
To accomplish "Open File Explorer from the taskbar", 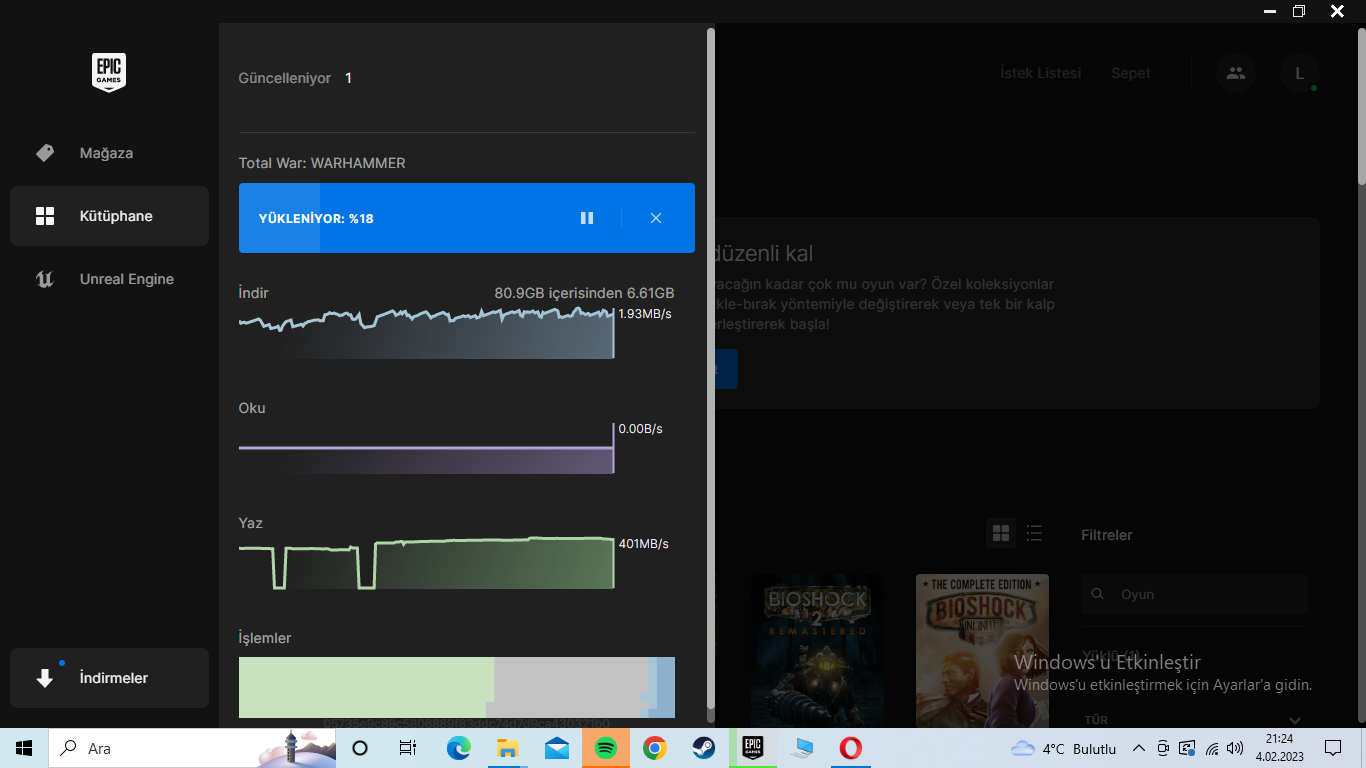I will (x=507, y=748).
